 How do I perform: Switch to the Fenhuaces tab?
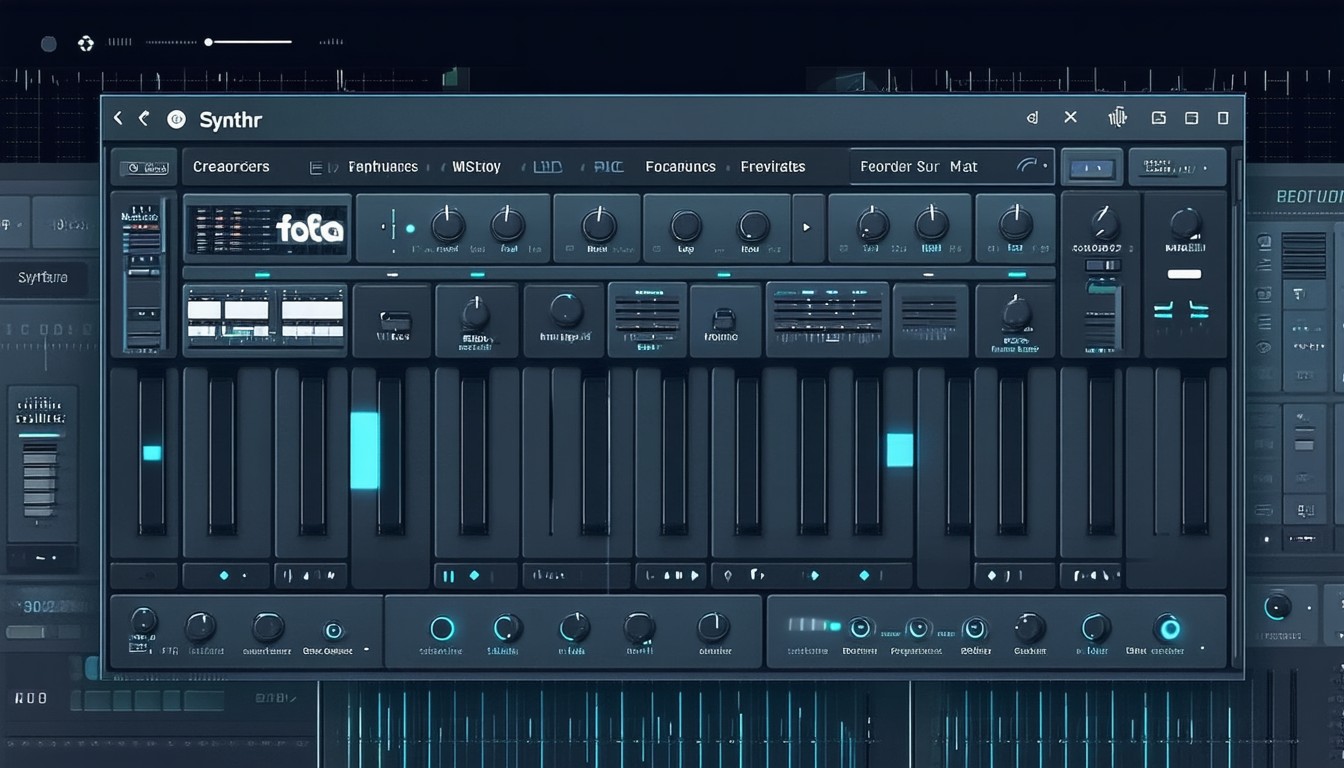point(382,167)
